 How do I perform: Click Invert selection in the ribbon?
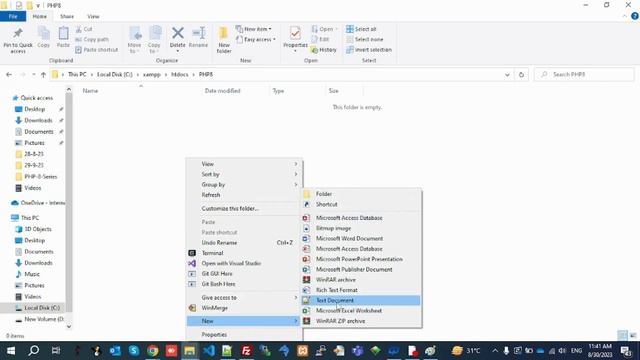click(369, 50)
